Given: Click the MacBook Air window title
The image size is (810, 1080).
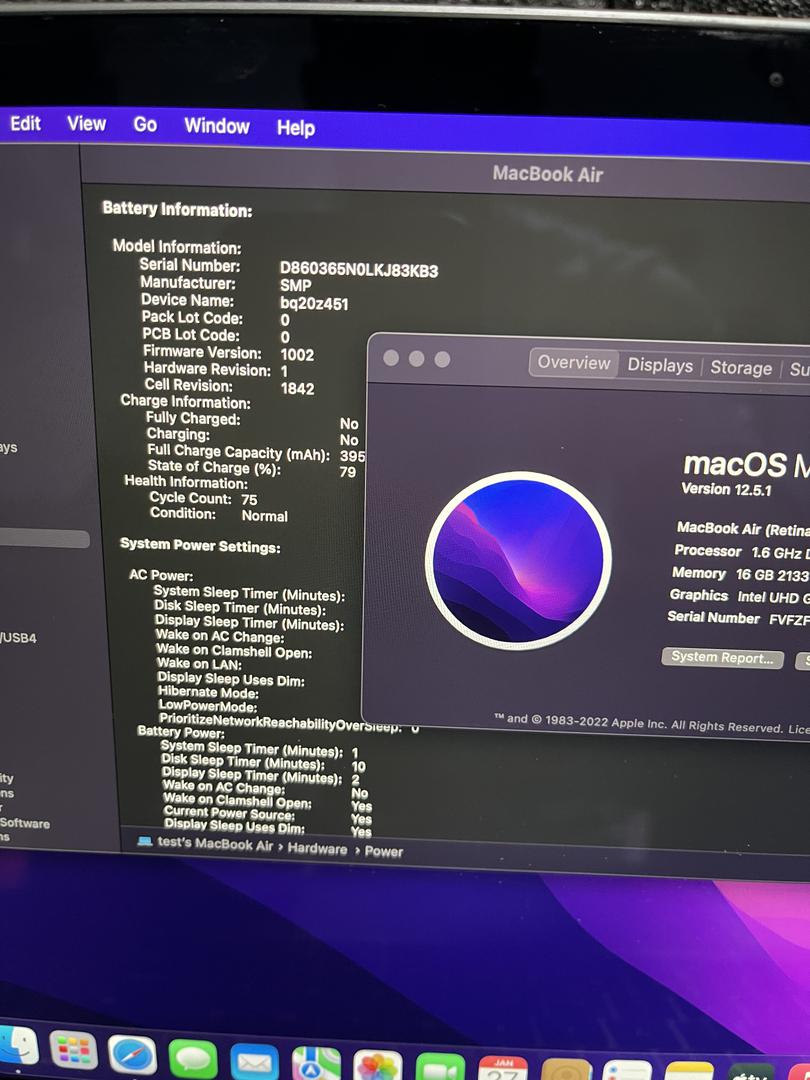Looking at the screenshot, I should click(548, 174).
